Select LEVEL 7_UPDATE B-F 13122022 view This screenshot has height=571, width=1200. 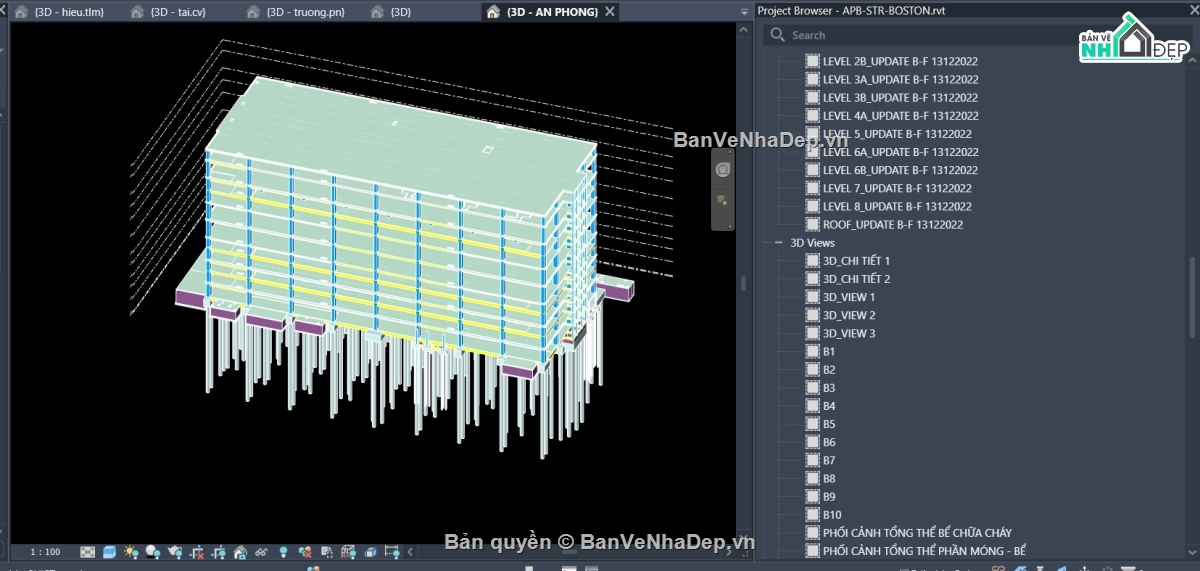(897, 188)
